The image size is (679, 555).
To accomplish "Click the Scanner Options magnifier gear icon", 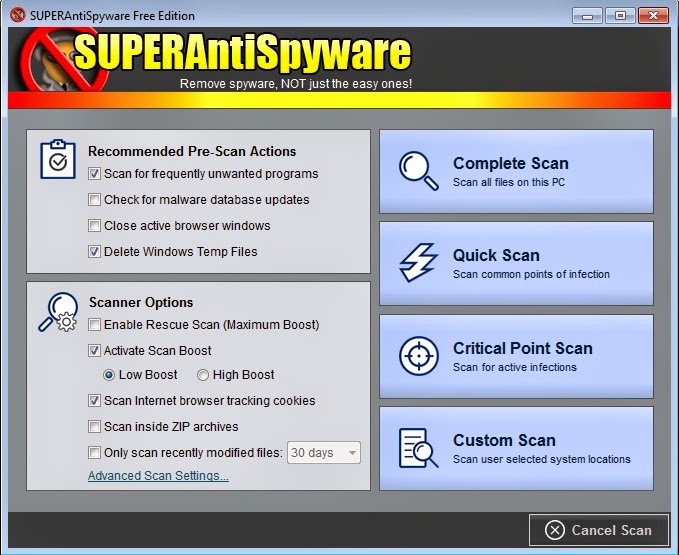I will pos(58,312).
